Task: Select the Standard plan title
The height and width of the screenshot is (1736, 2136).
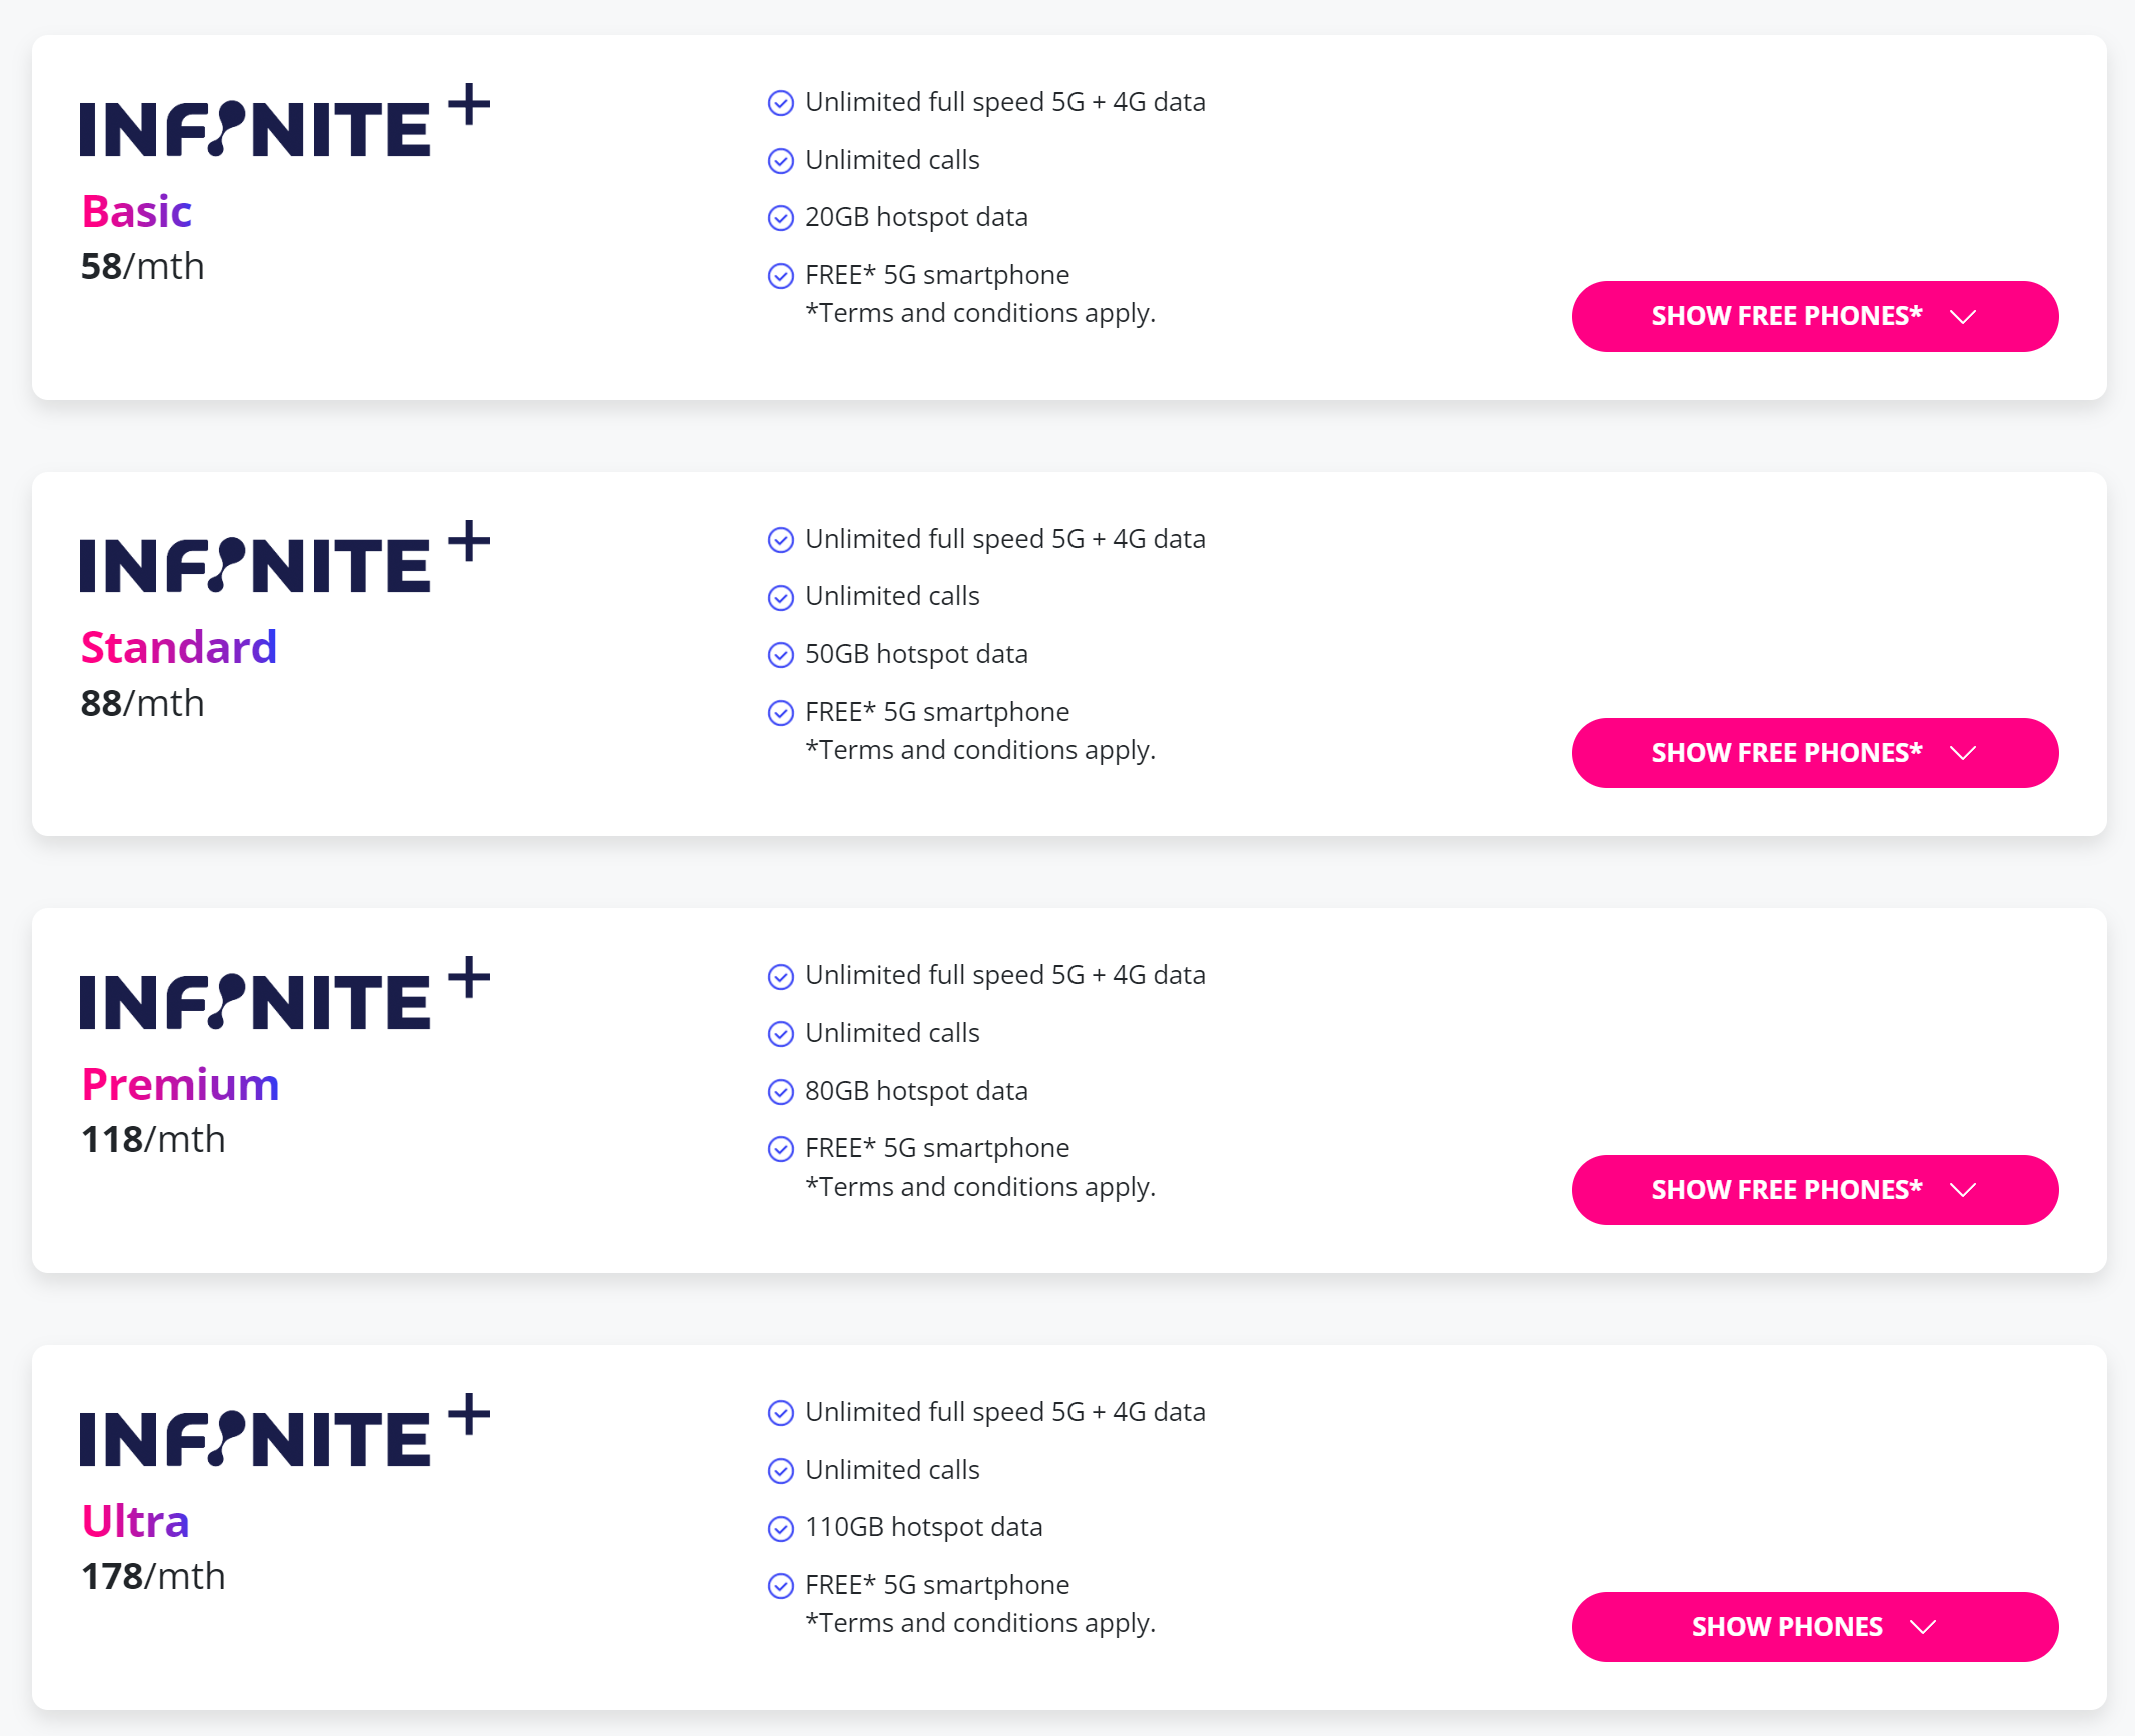Action: click(179, 648)
